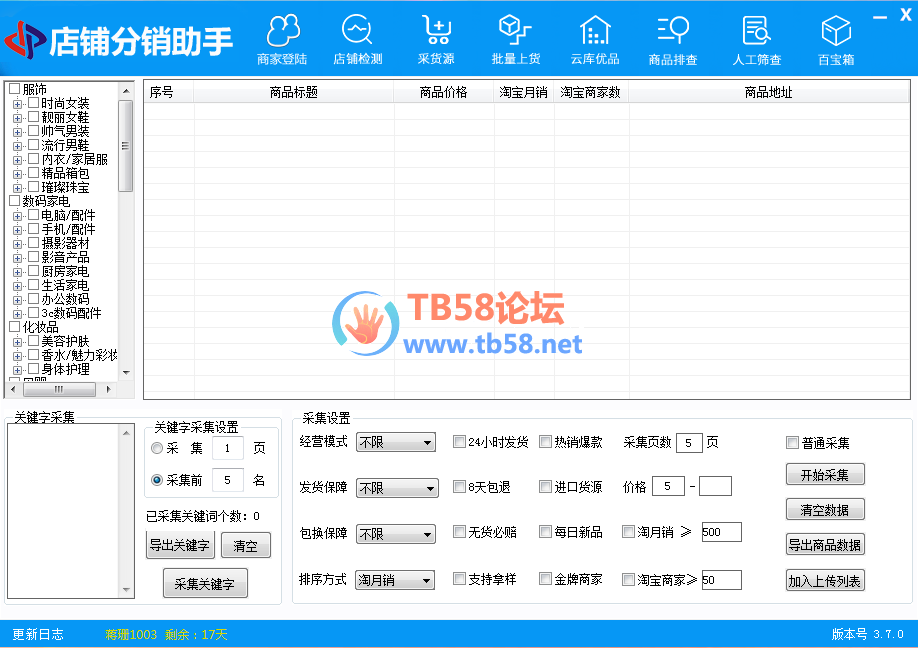This screenshot has height=648, width=918.
Task: Open the 百宝箱 toolbox icon
Action: click(x=836, y=40)
